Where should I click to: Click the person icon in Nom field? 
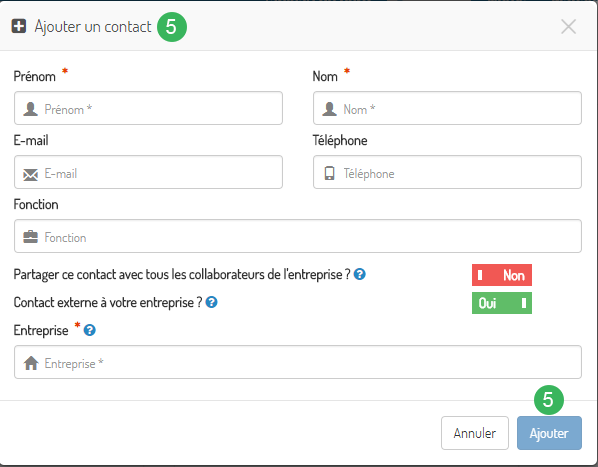(x=330, y=109)
